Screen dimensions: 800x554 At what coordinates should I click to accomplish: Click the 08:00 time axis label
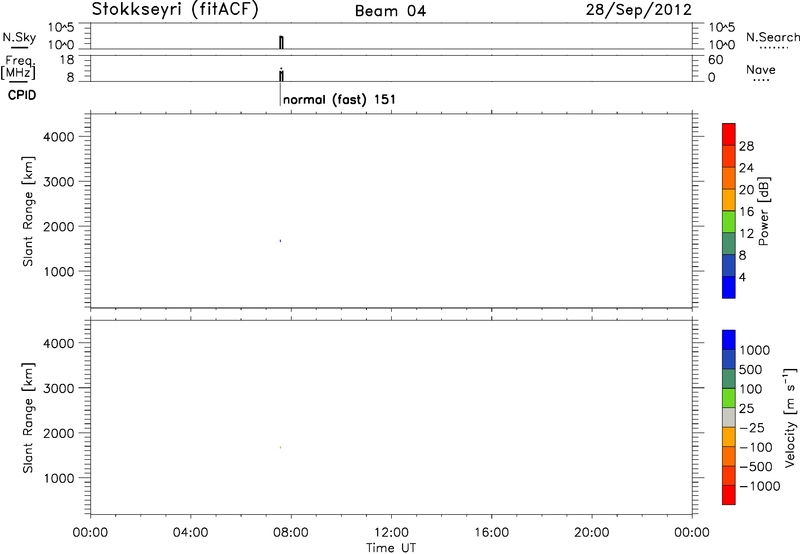click(x=291, y=533)
